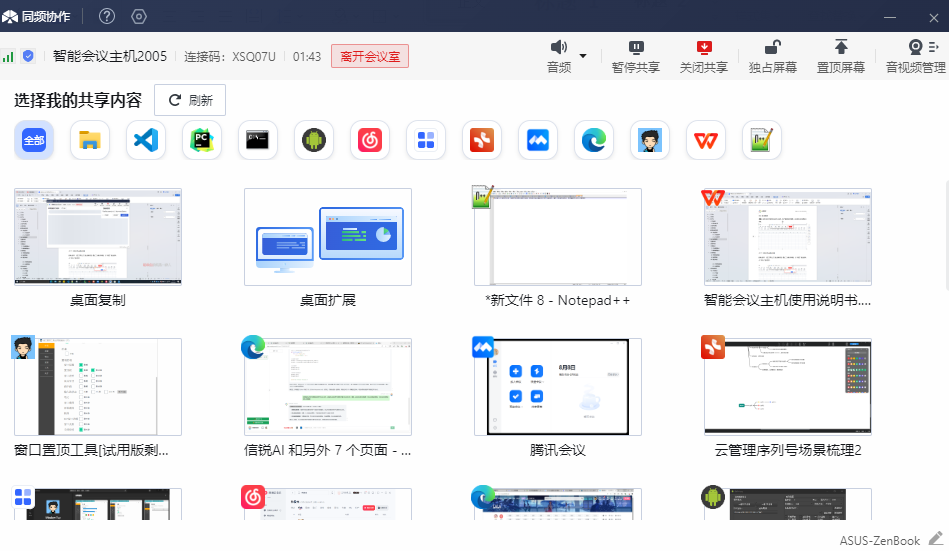Share 智能会议主机使用说明书 WPS window

(788, 237)
